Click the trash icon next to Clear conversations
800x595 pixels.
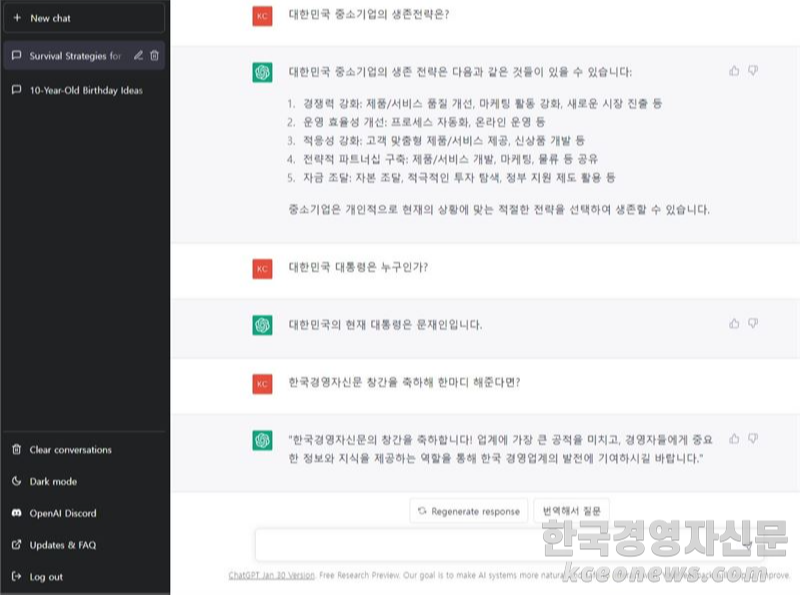(16, 449)
